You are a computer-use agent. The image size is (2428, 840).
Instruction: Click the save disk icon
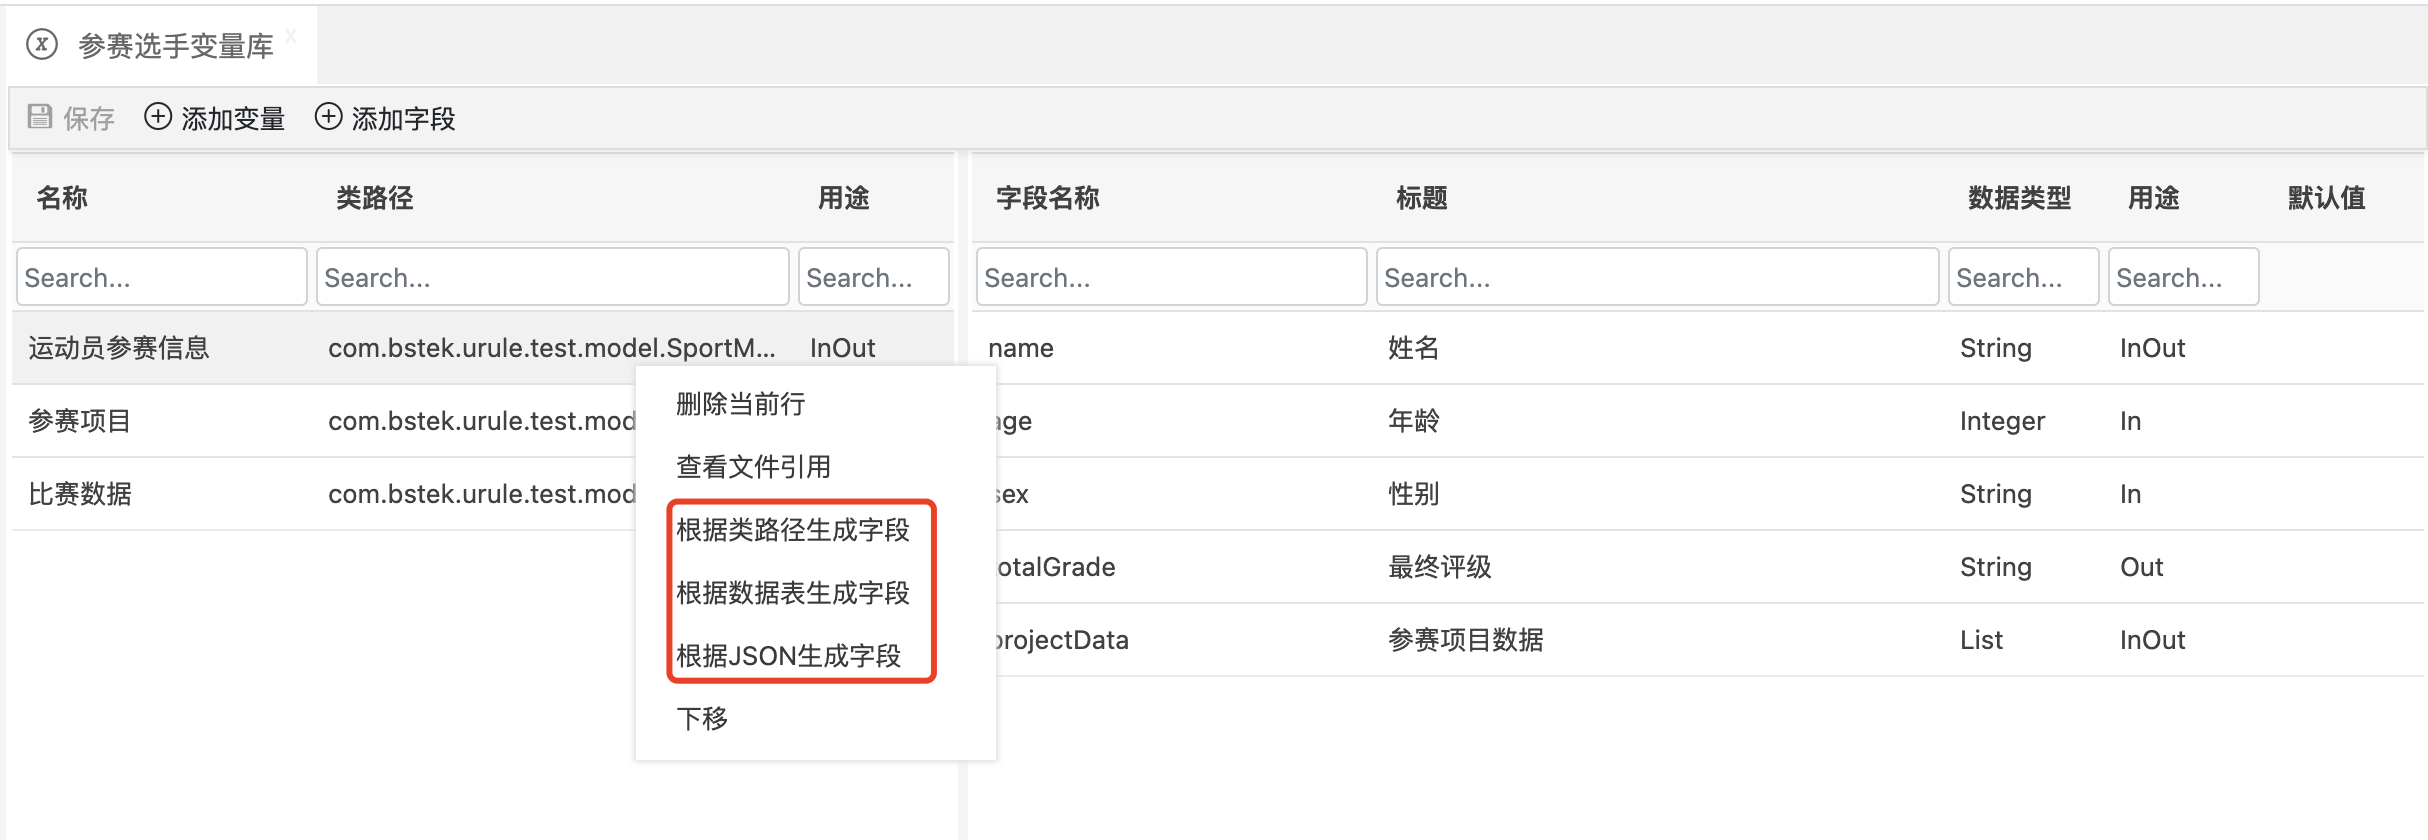pos(40,117)
